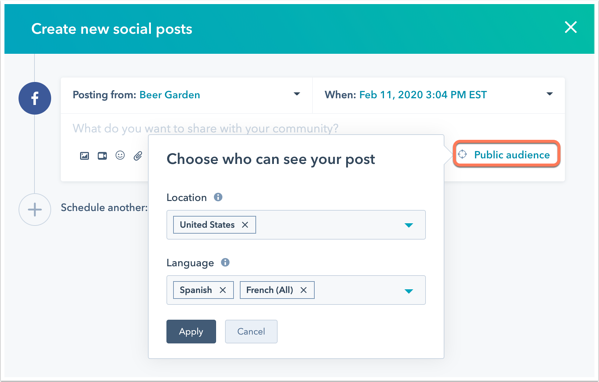Insert an image using the photo icon
Screen dimensions: 599x382
coord(84,156)
